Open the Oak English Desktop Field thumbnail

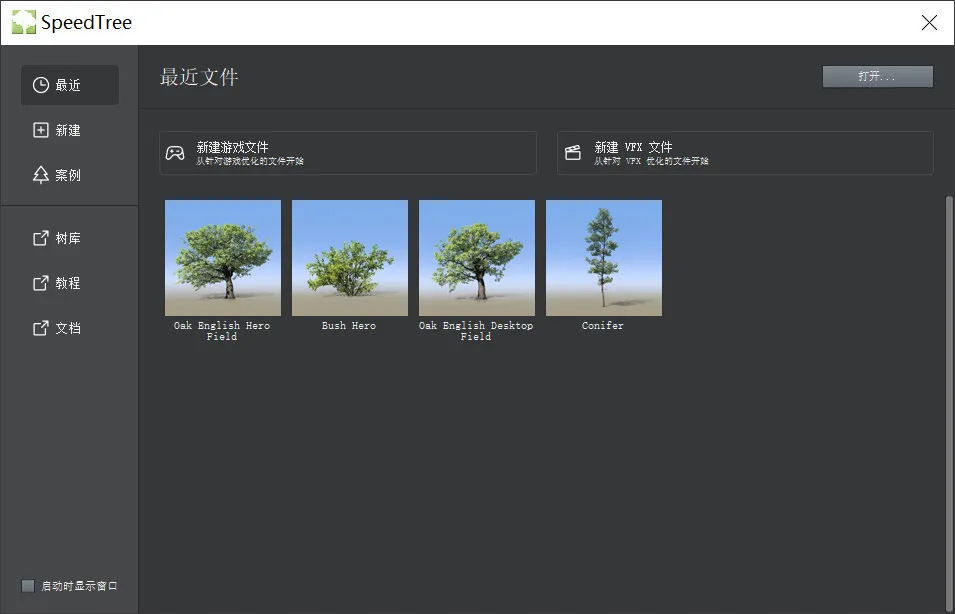(477, 258)
